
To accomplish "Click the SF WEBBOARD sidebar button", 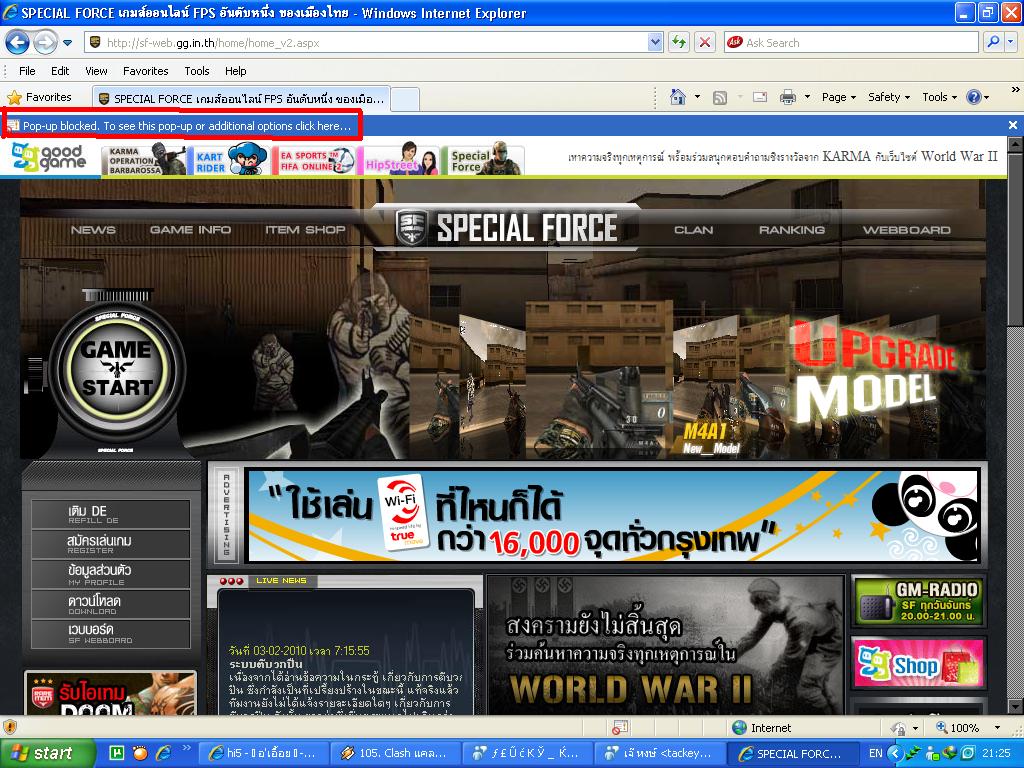I will [x=110, y=633].
